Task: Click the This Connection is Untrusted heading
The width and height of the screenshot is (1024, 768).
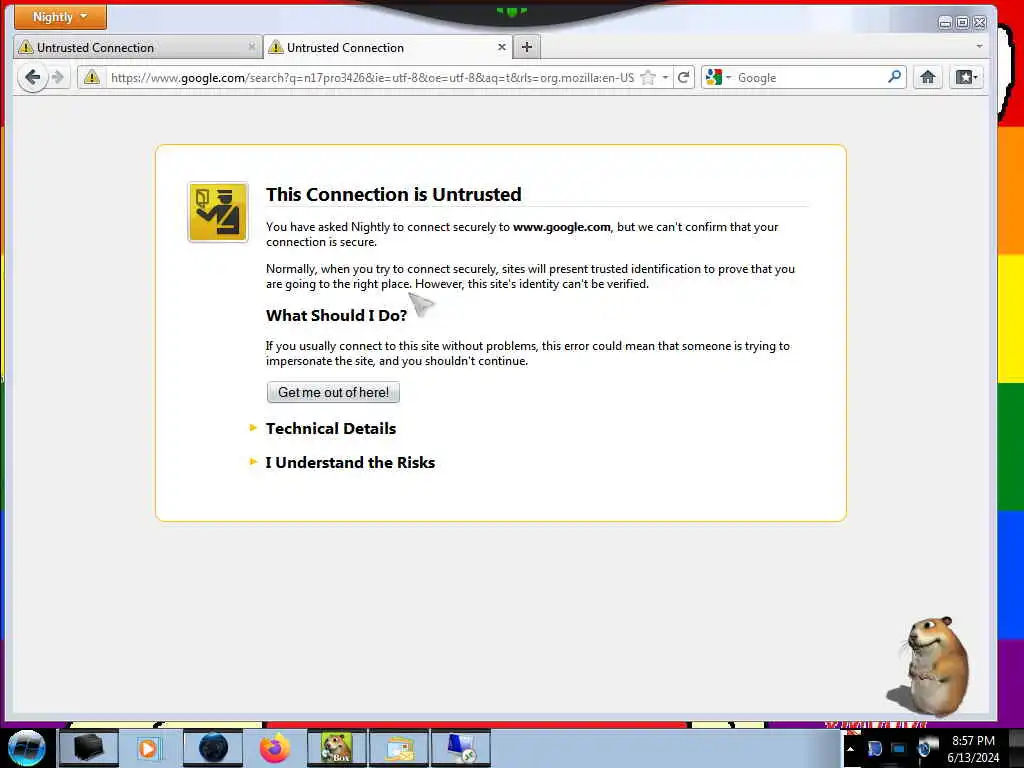Action: 394,194
